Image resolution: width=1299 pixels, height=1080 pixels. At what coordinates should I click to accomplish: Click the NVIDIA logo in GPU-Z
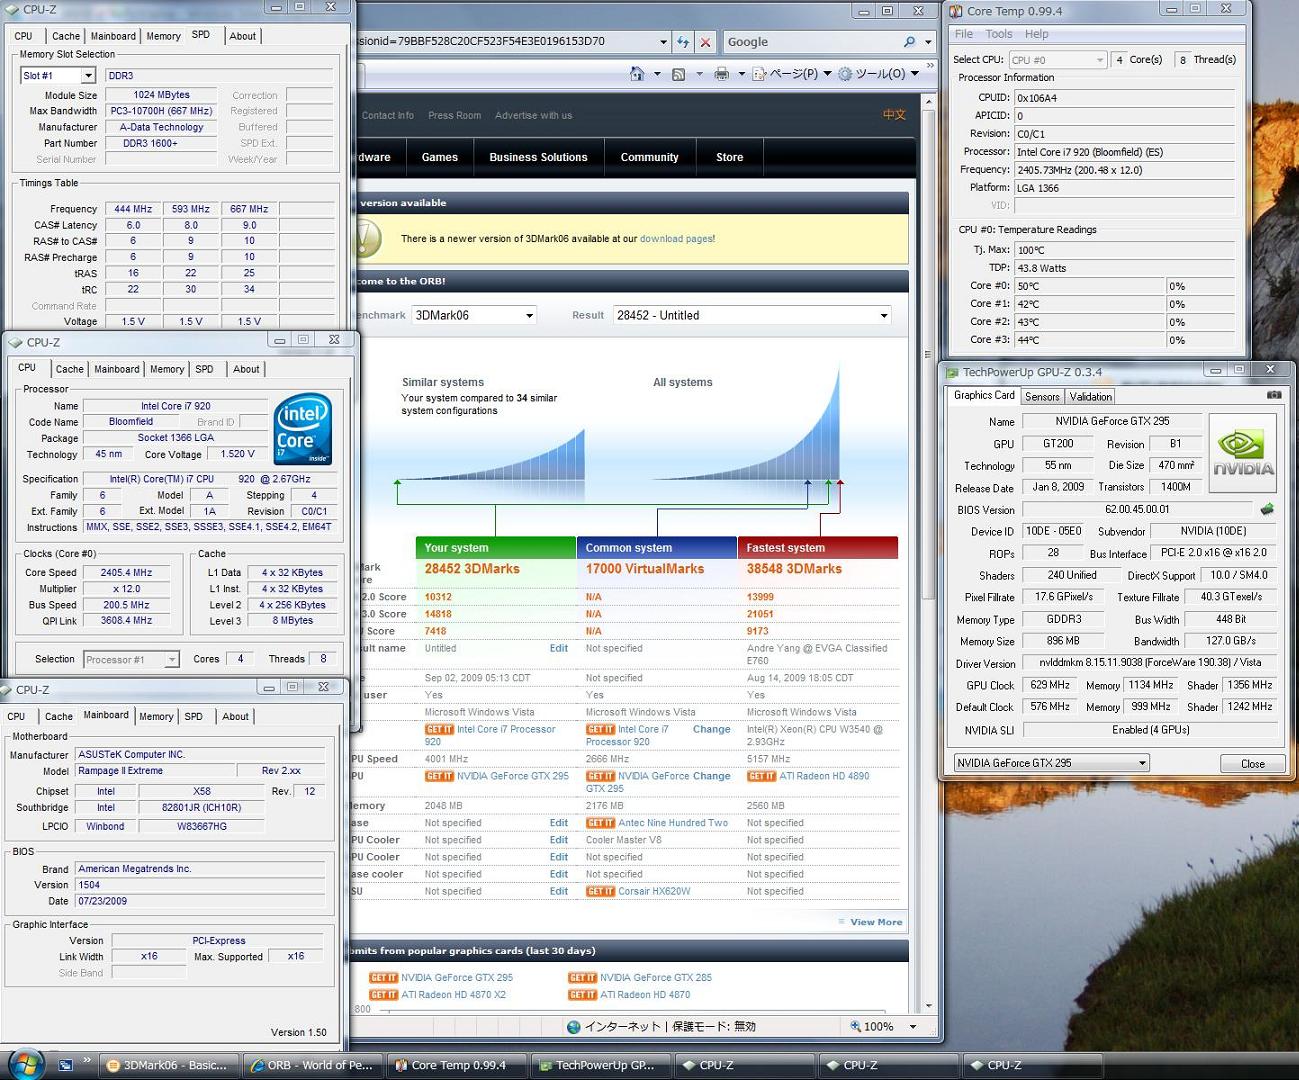click(1243, 453)
